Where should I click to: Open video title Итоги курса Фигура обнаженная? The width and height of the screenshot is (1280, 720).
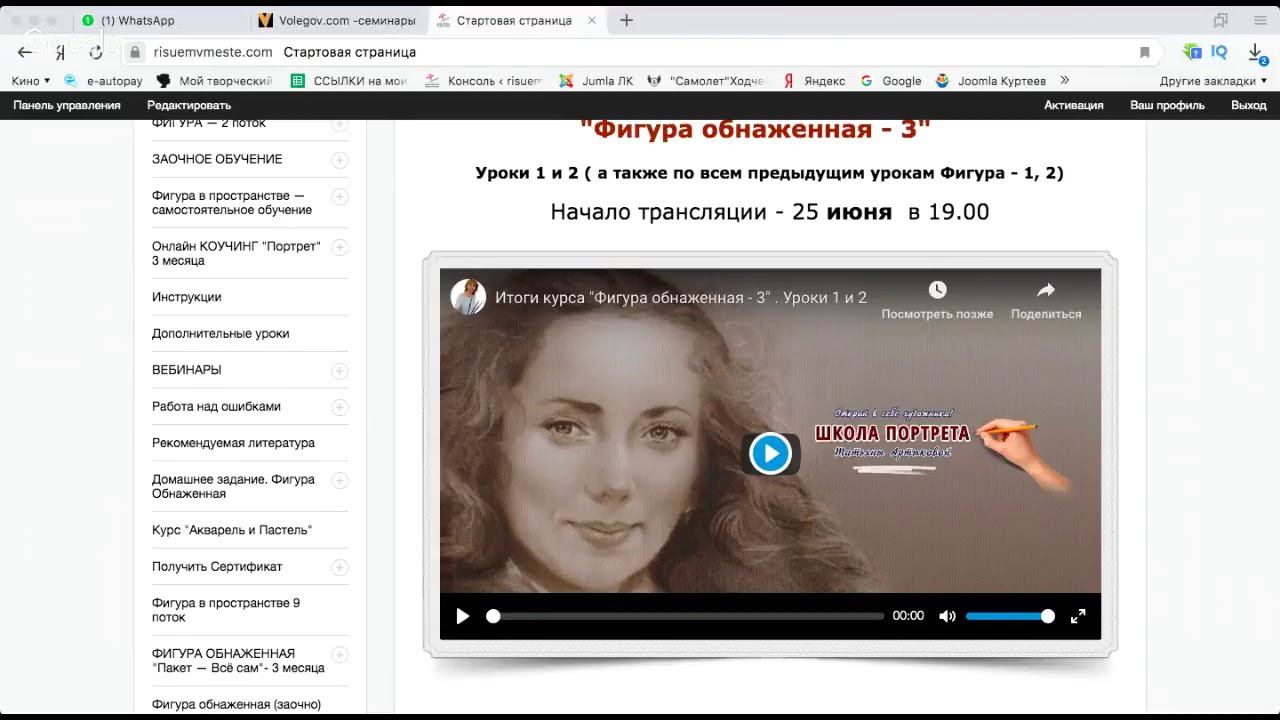(x=681, y=297)
